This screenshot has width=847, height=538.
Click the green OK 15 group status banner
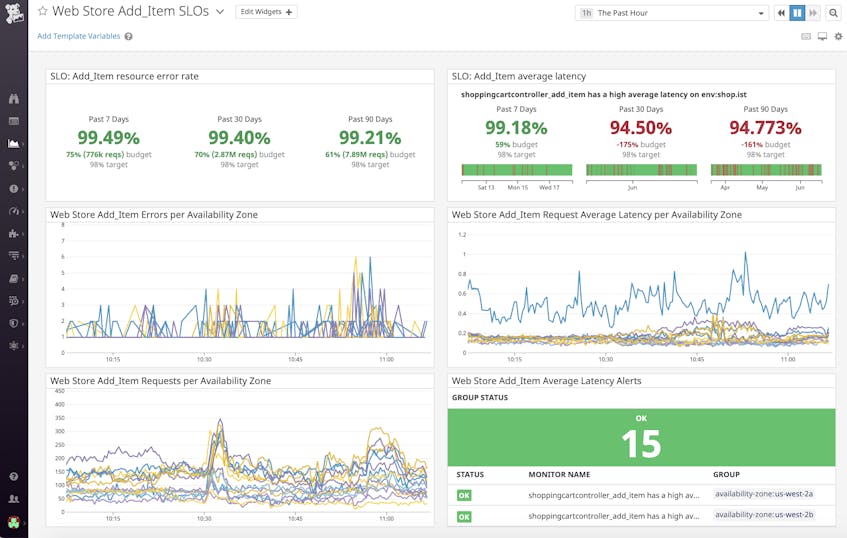click(641, 438)
